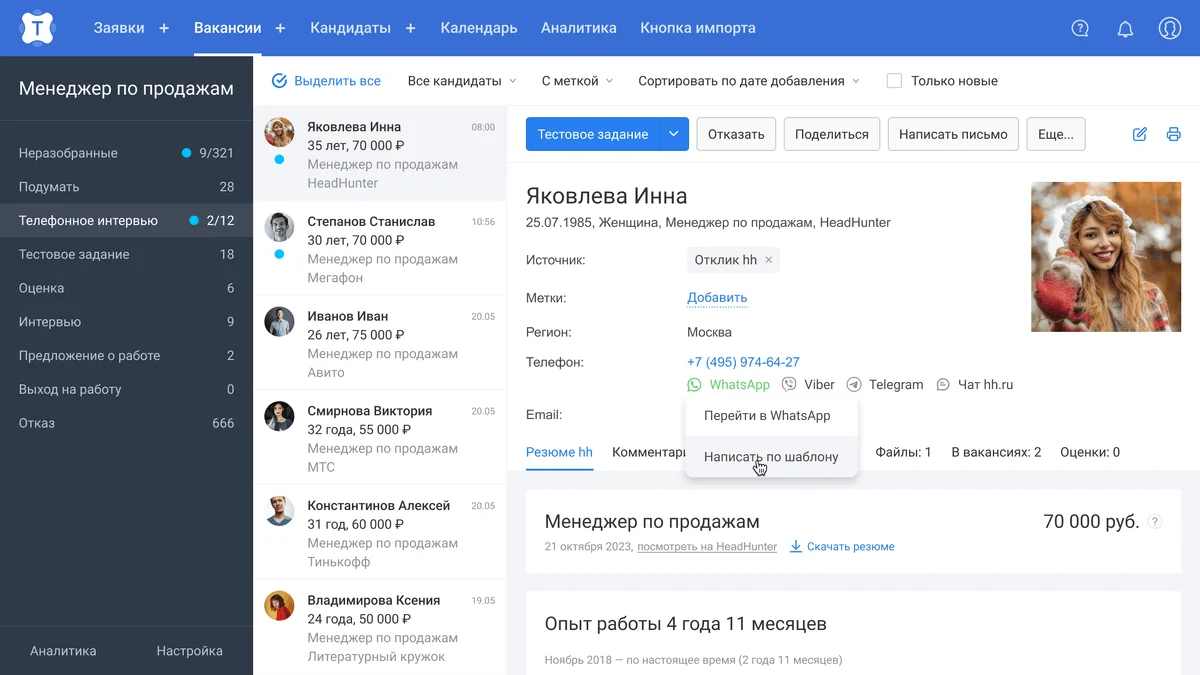Select the Тестовое задание stage in sidebar
The image size is (1200, 675).
74,254
